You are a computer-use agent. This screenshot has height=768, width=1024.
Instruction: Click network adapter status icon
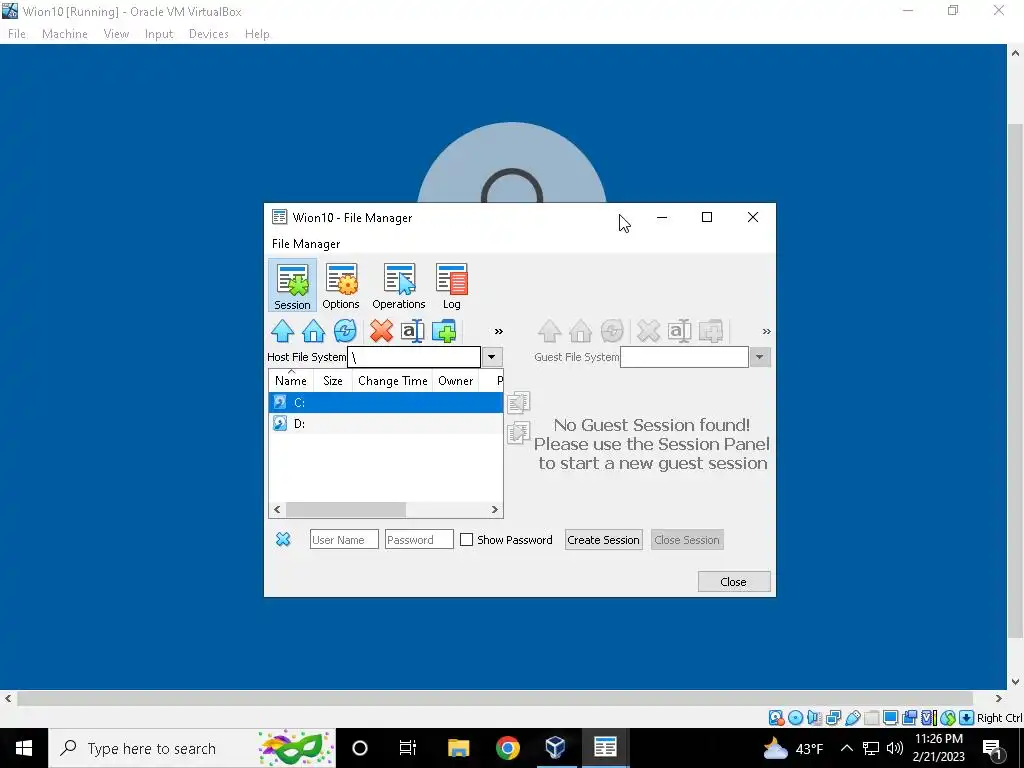(x=833, y=718)
